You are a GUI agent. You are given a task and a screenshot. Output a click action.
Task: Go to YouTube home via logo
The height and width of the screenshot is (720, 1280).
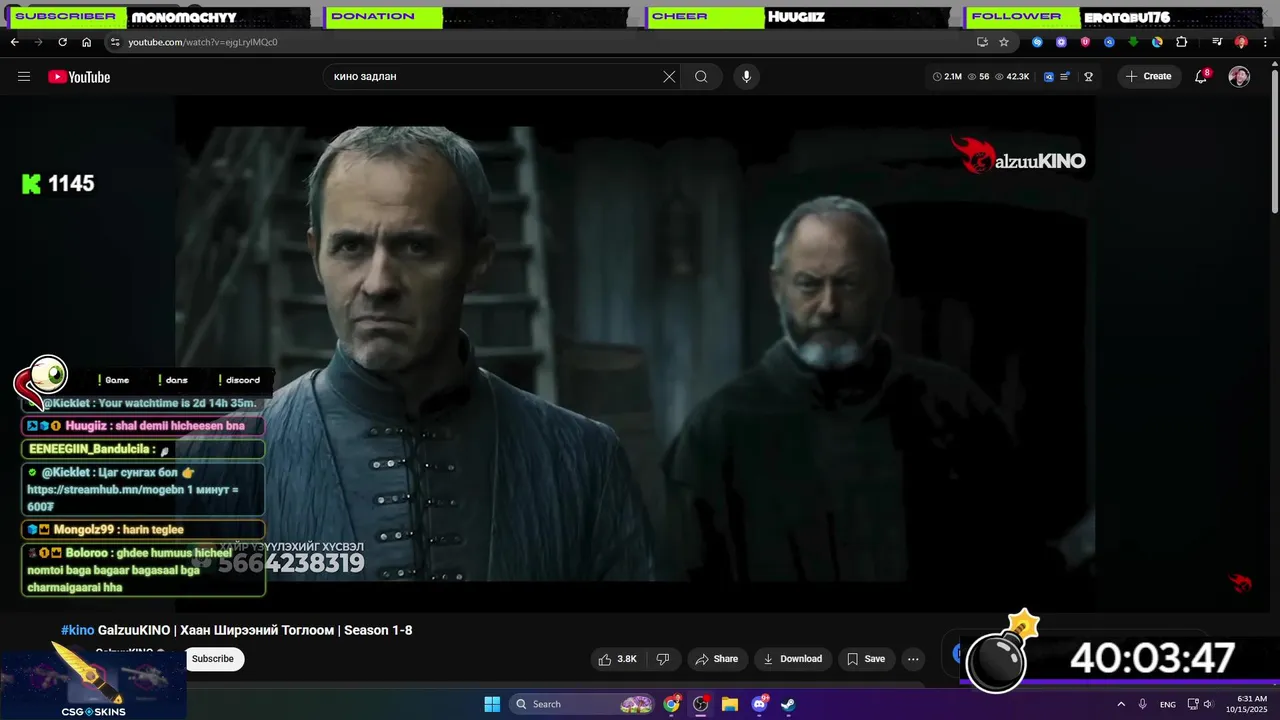pos(79,77)
